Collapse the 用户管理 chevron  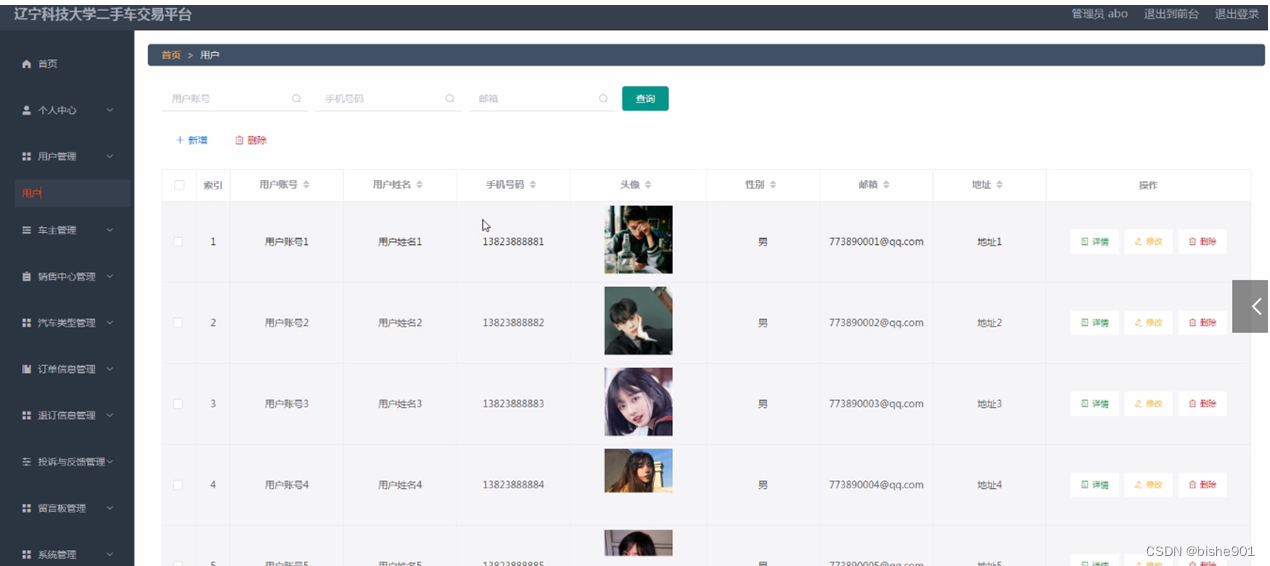click(x=110, y=157)
